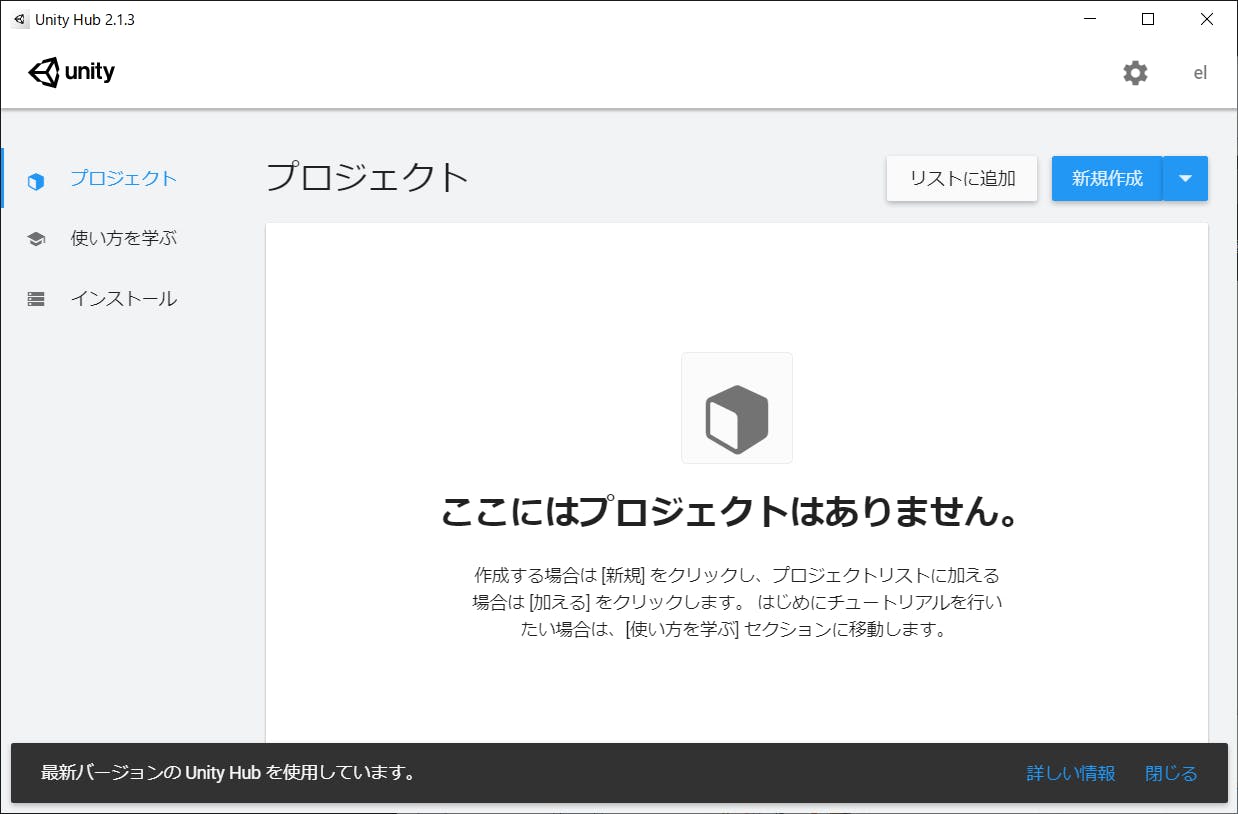
Task: Open the インストール section
Action: click(x=124, y=298)
